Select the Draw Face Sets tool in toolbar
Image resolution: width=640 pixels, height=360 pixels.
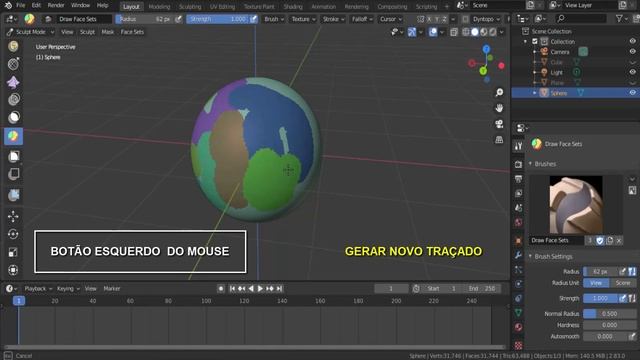pyautogui.click(x=13, y=136)
